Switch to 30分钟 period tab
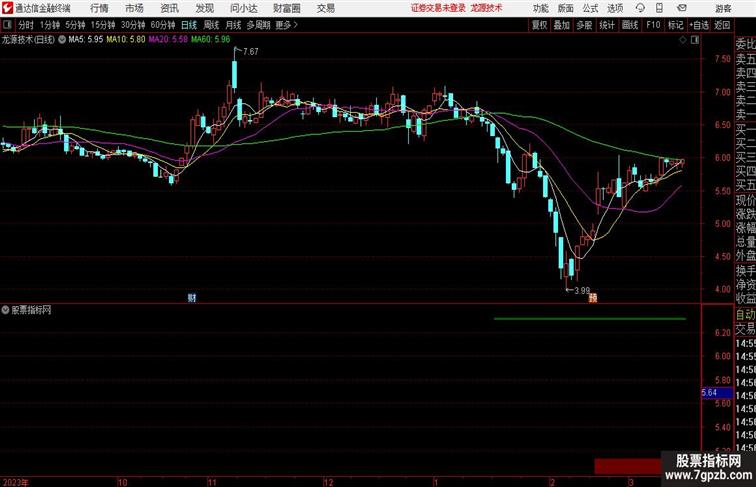Viewport: 756px width, 487px height. [133, 25]
